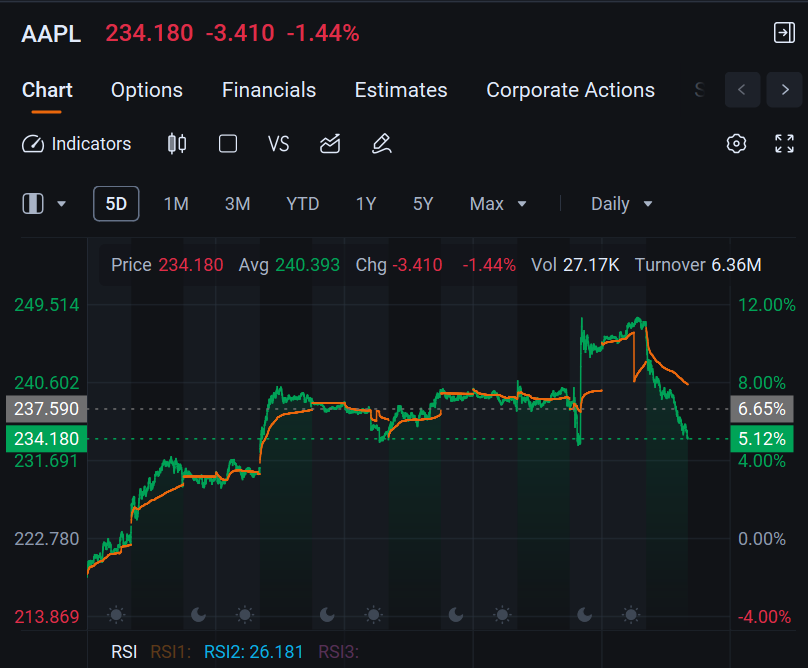Open the Financials tab
The height and width of the screenshot is (668, 808).
(269, 90)
